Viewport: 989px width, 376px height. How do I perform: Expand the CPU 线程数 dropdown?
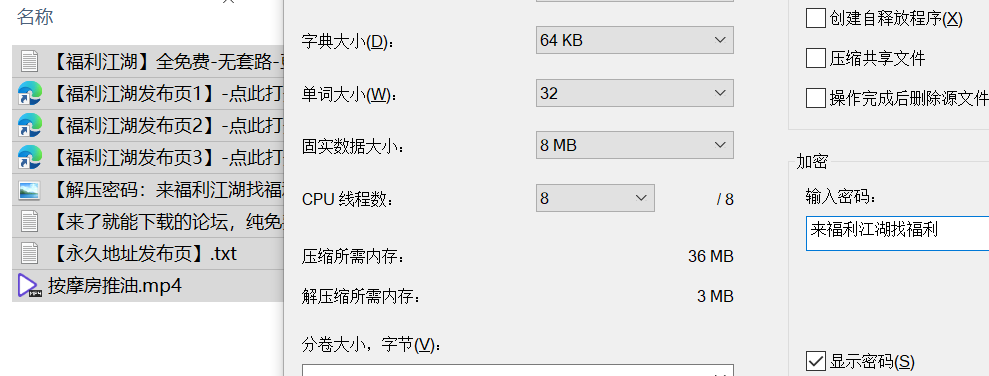(595, 198)
